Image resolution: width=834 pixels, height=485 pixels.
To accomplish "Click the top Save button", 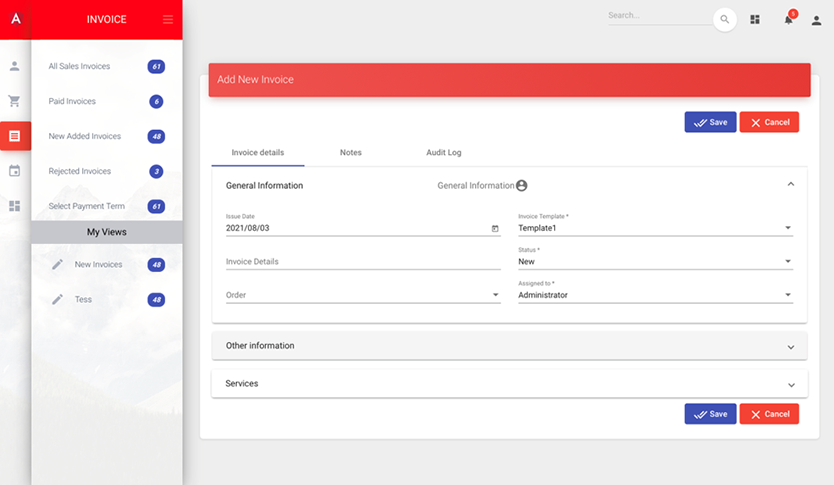I will coord(710,122).
